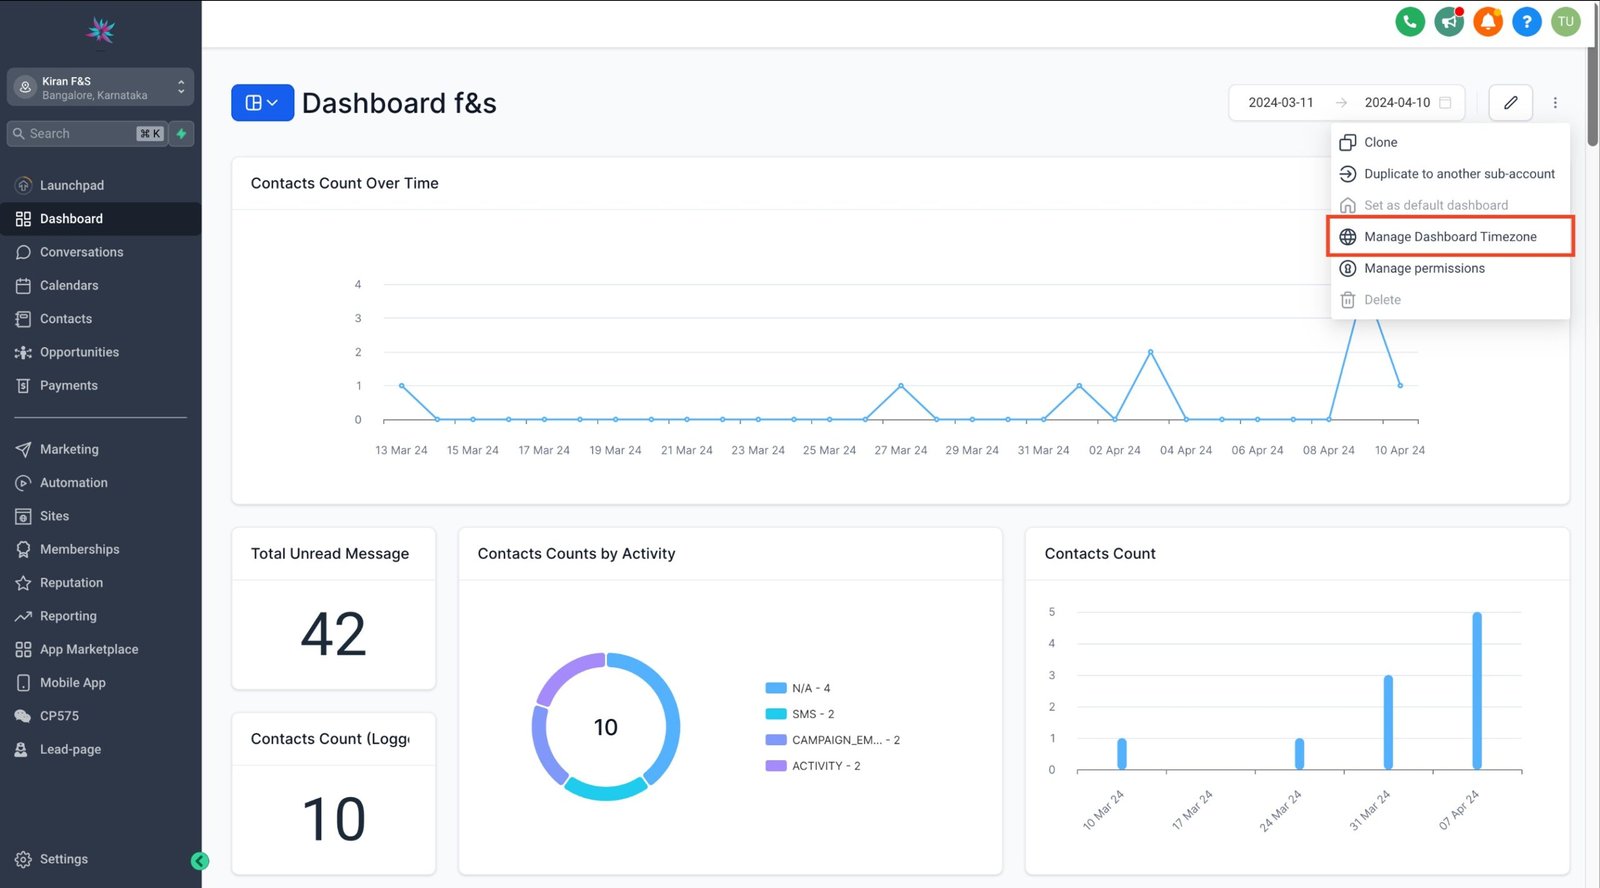Click the pencil edit dashboard button
Image resolution: width=1600 pixels, height=888 pixels.
(1510, 102)
